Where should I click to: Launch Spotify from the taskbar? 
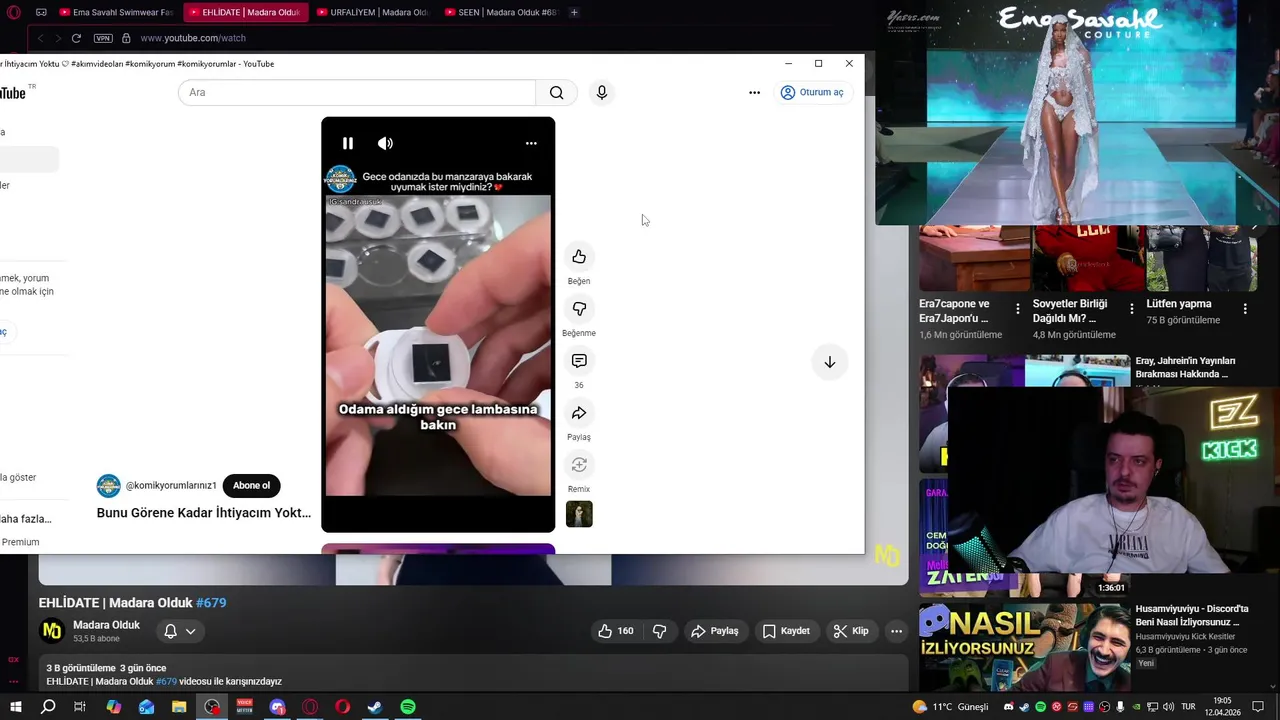tap(408, 707)
